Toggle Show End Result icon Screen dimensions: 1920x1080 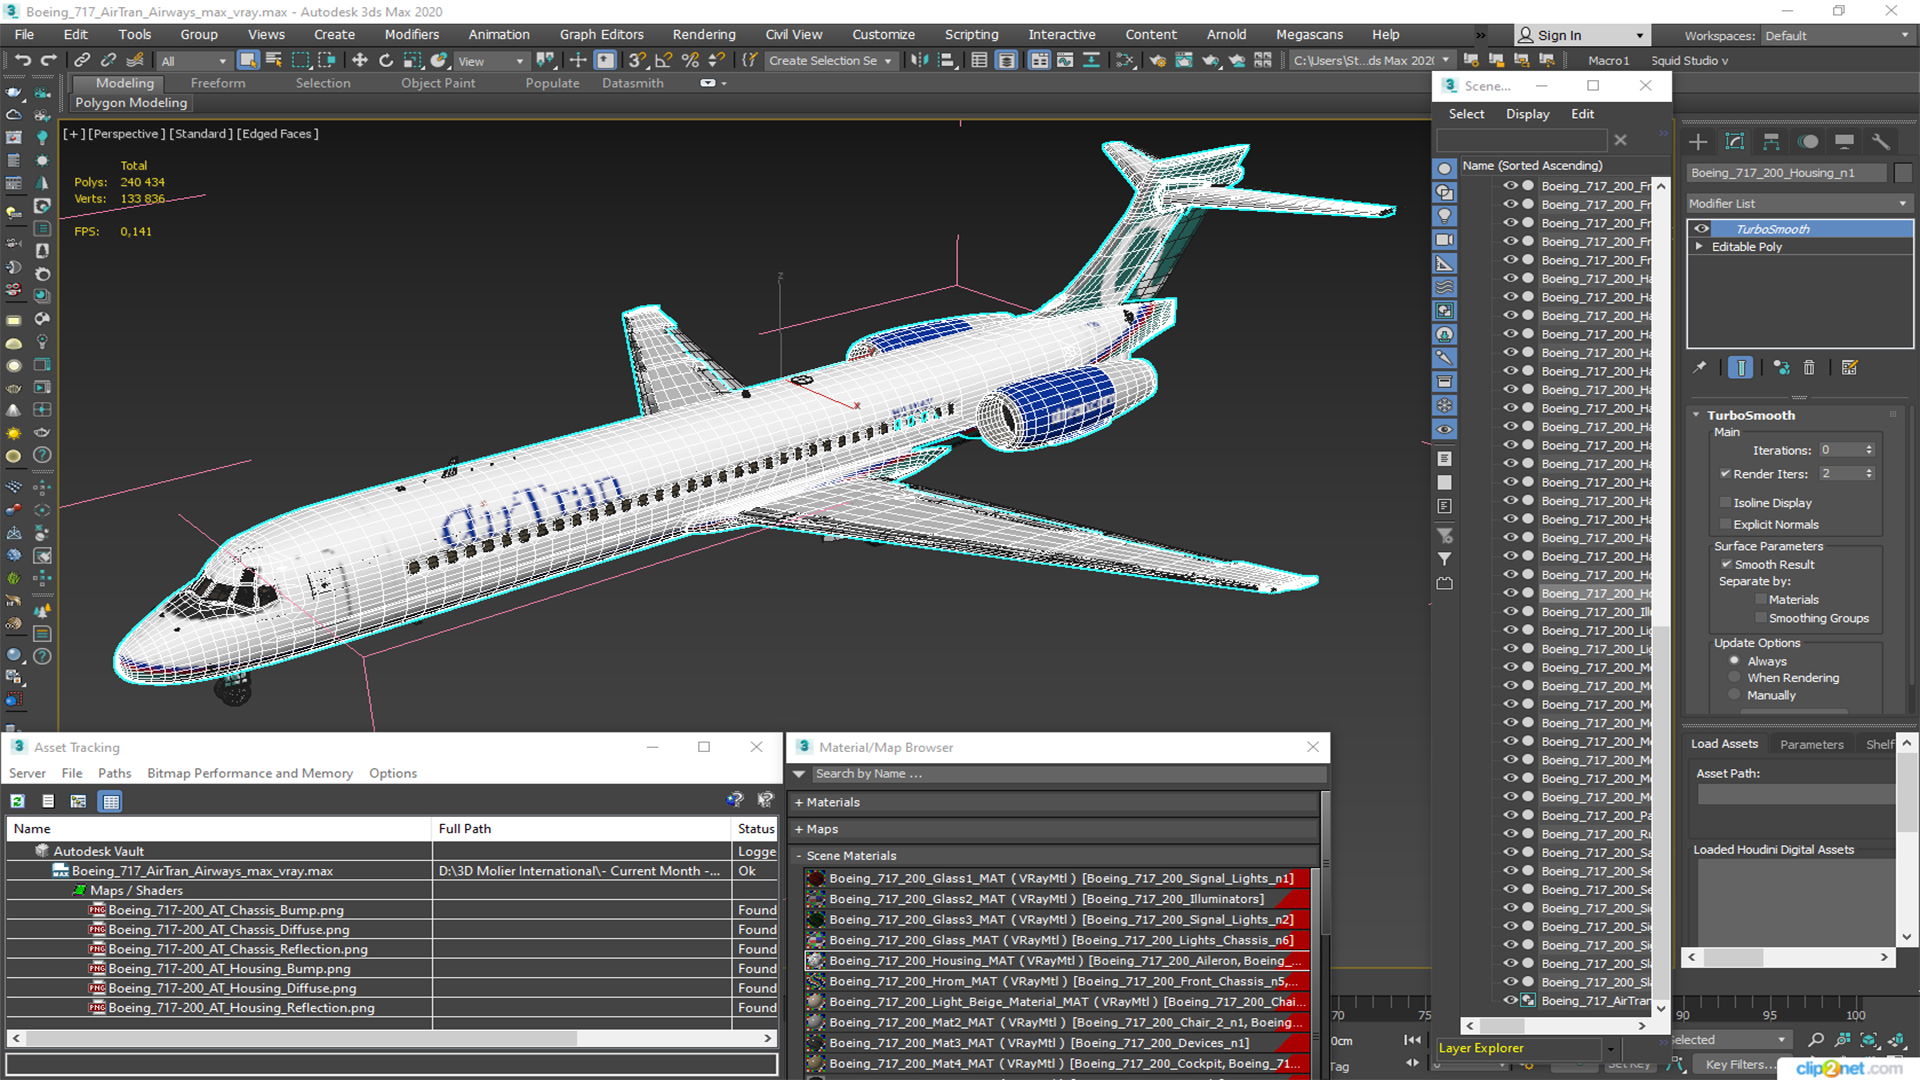1741,368
